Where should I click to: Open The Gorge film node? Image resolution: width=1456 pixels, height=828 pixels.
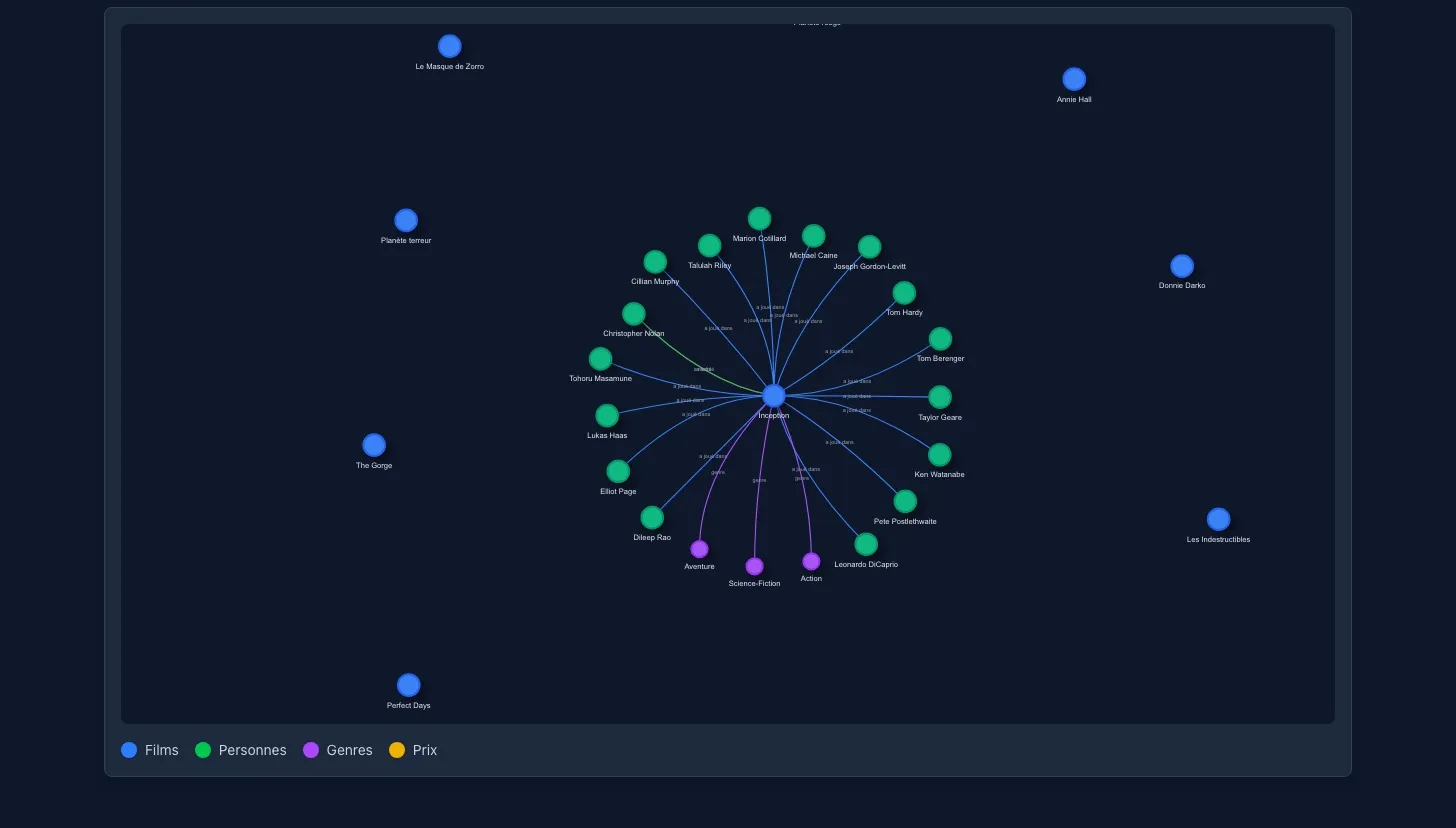tap(374, 445)
